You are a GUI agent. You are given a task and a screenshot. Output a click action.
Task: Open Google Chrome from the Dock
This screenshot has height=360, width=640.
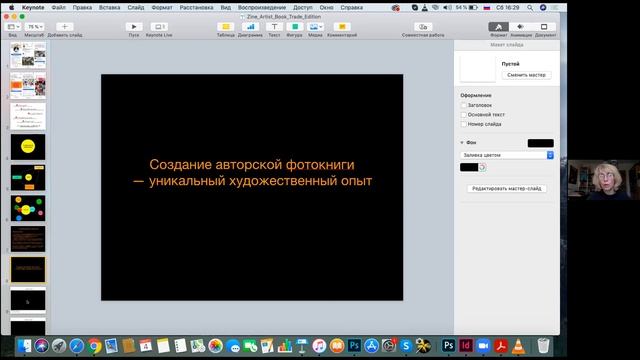point(94,346)
